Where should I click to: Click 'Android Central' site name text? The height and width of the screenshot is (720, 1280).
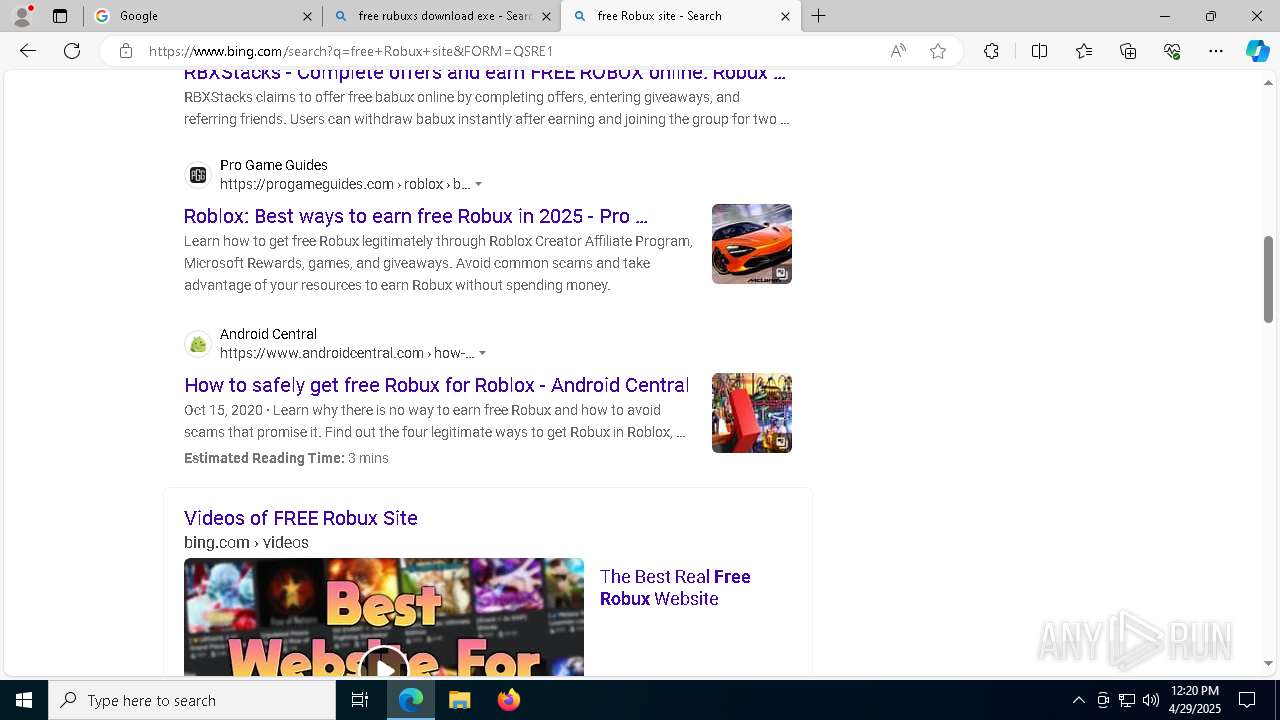268,334
